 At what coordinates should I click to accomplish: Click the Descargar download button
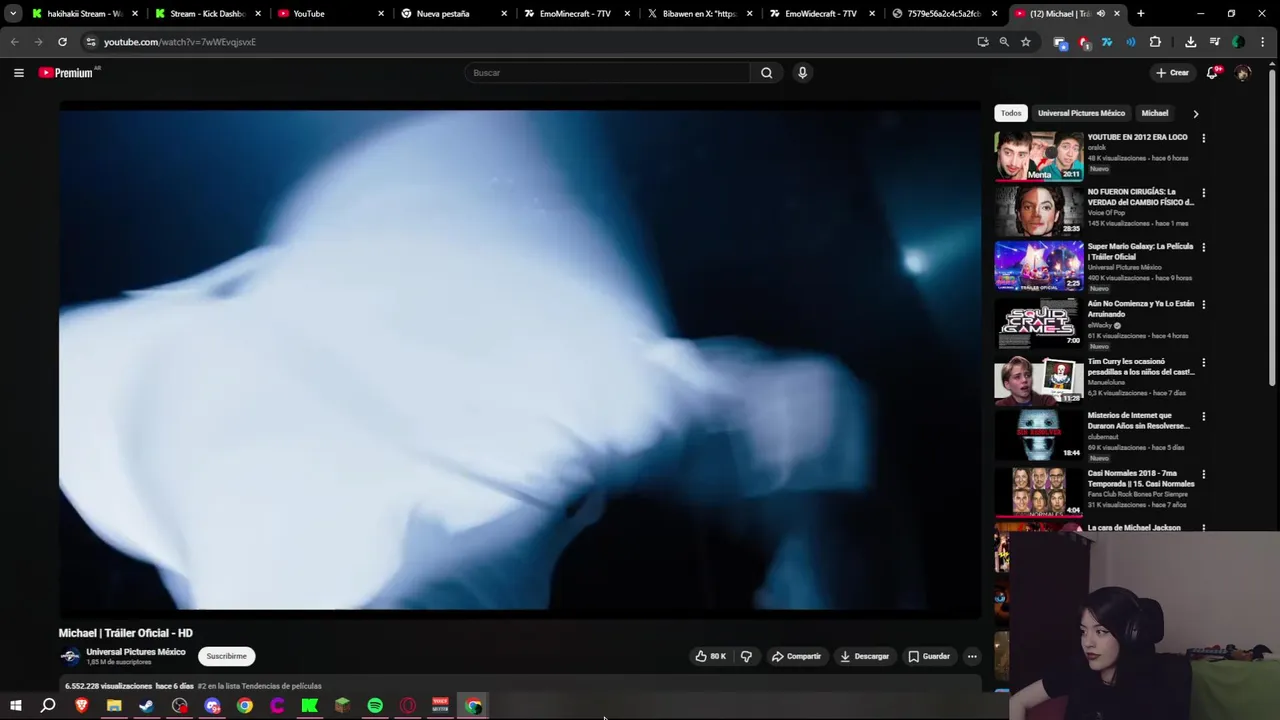coord(864,656)
